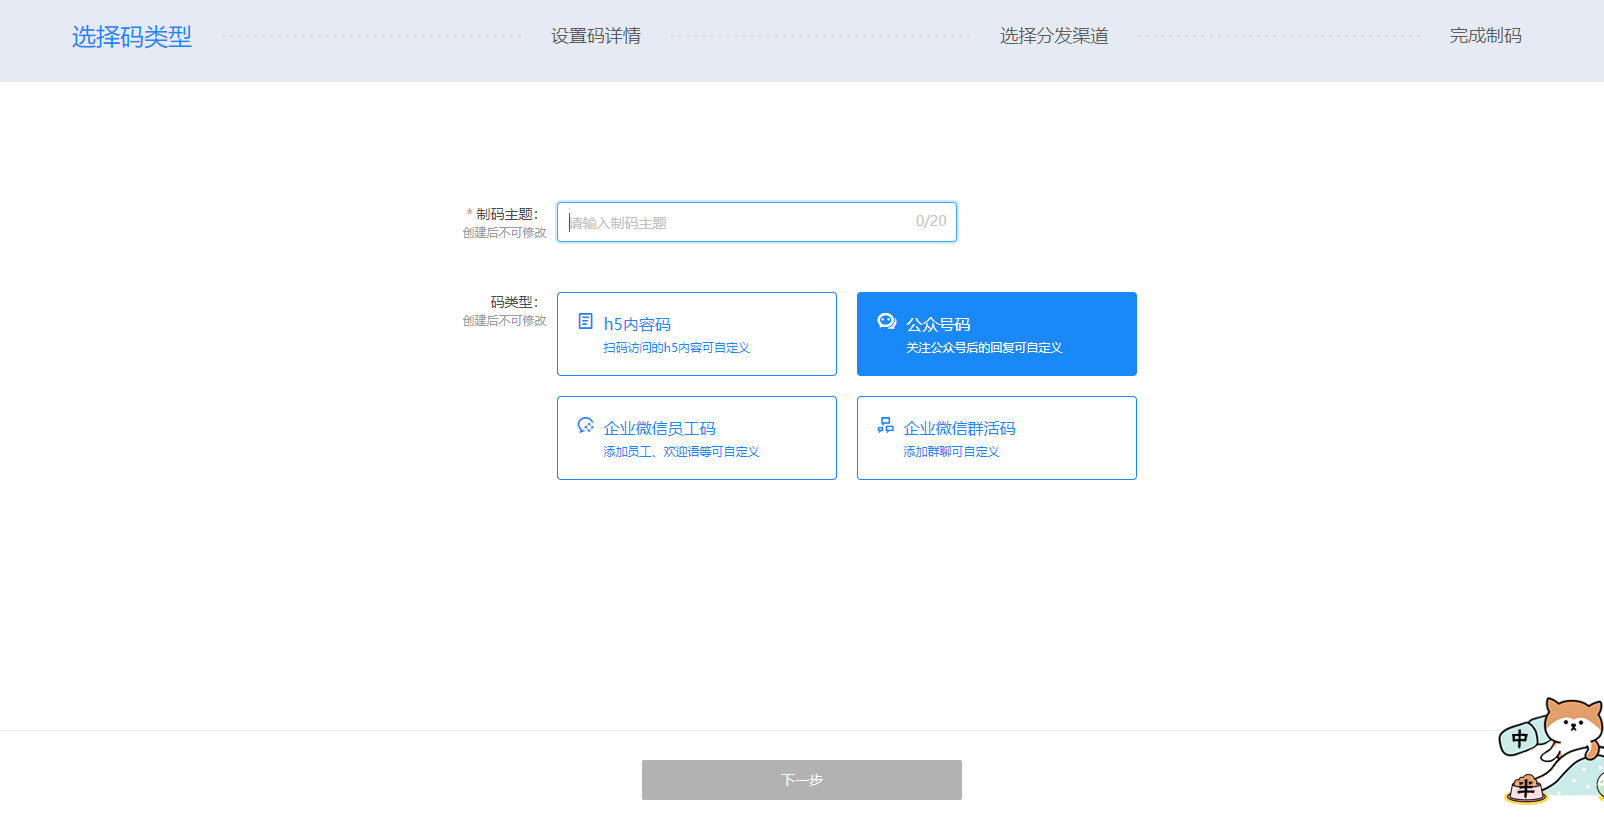Choose the 企业微信群活码 option card
Viewport: 1604px width, 824px height.
pos(997,438)
